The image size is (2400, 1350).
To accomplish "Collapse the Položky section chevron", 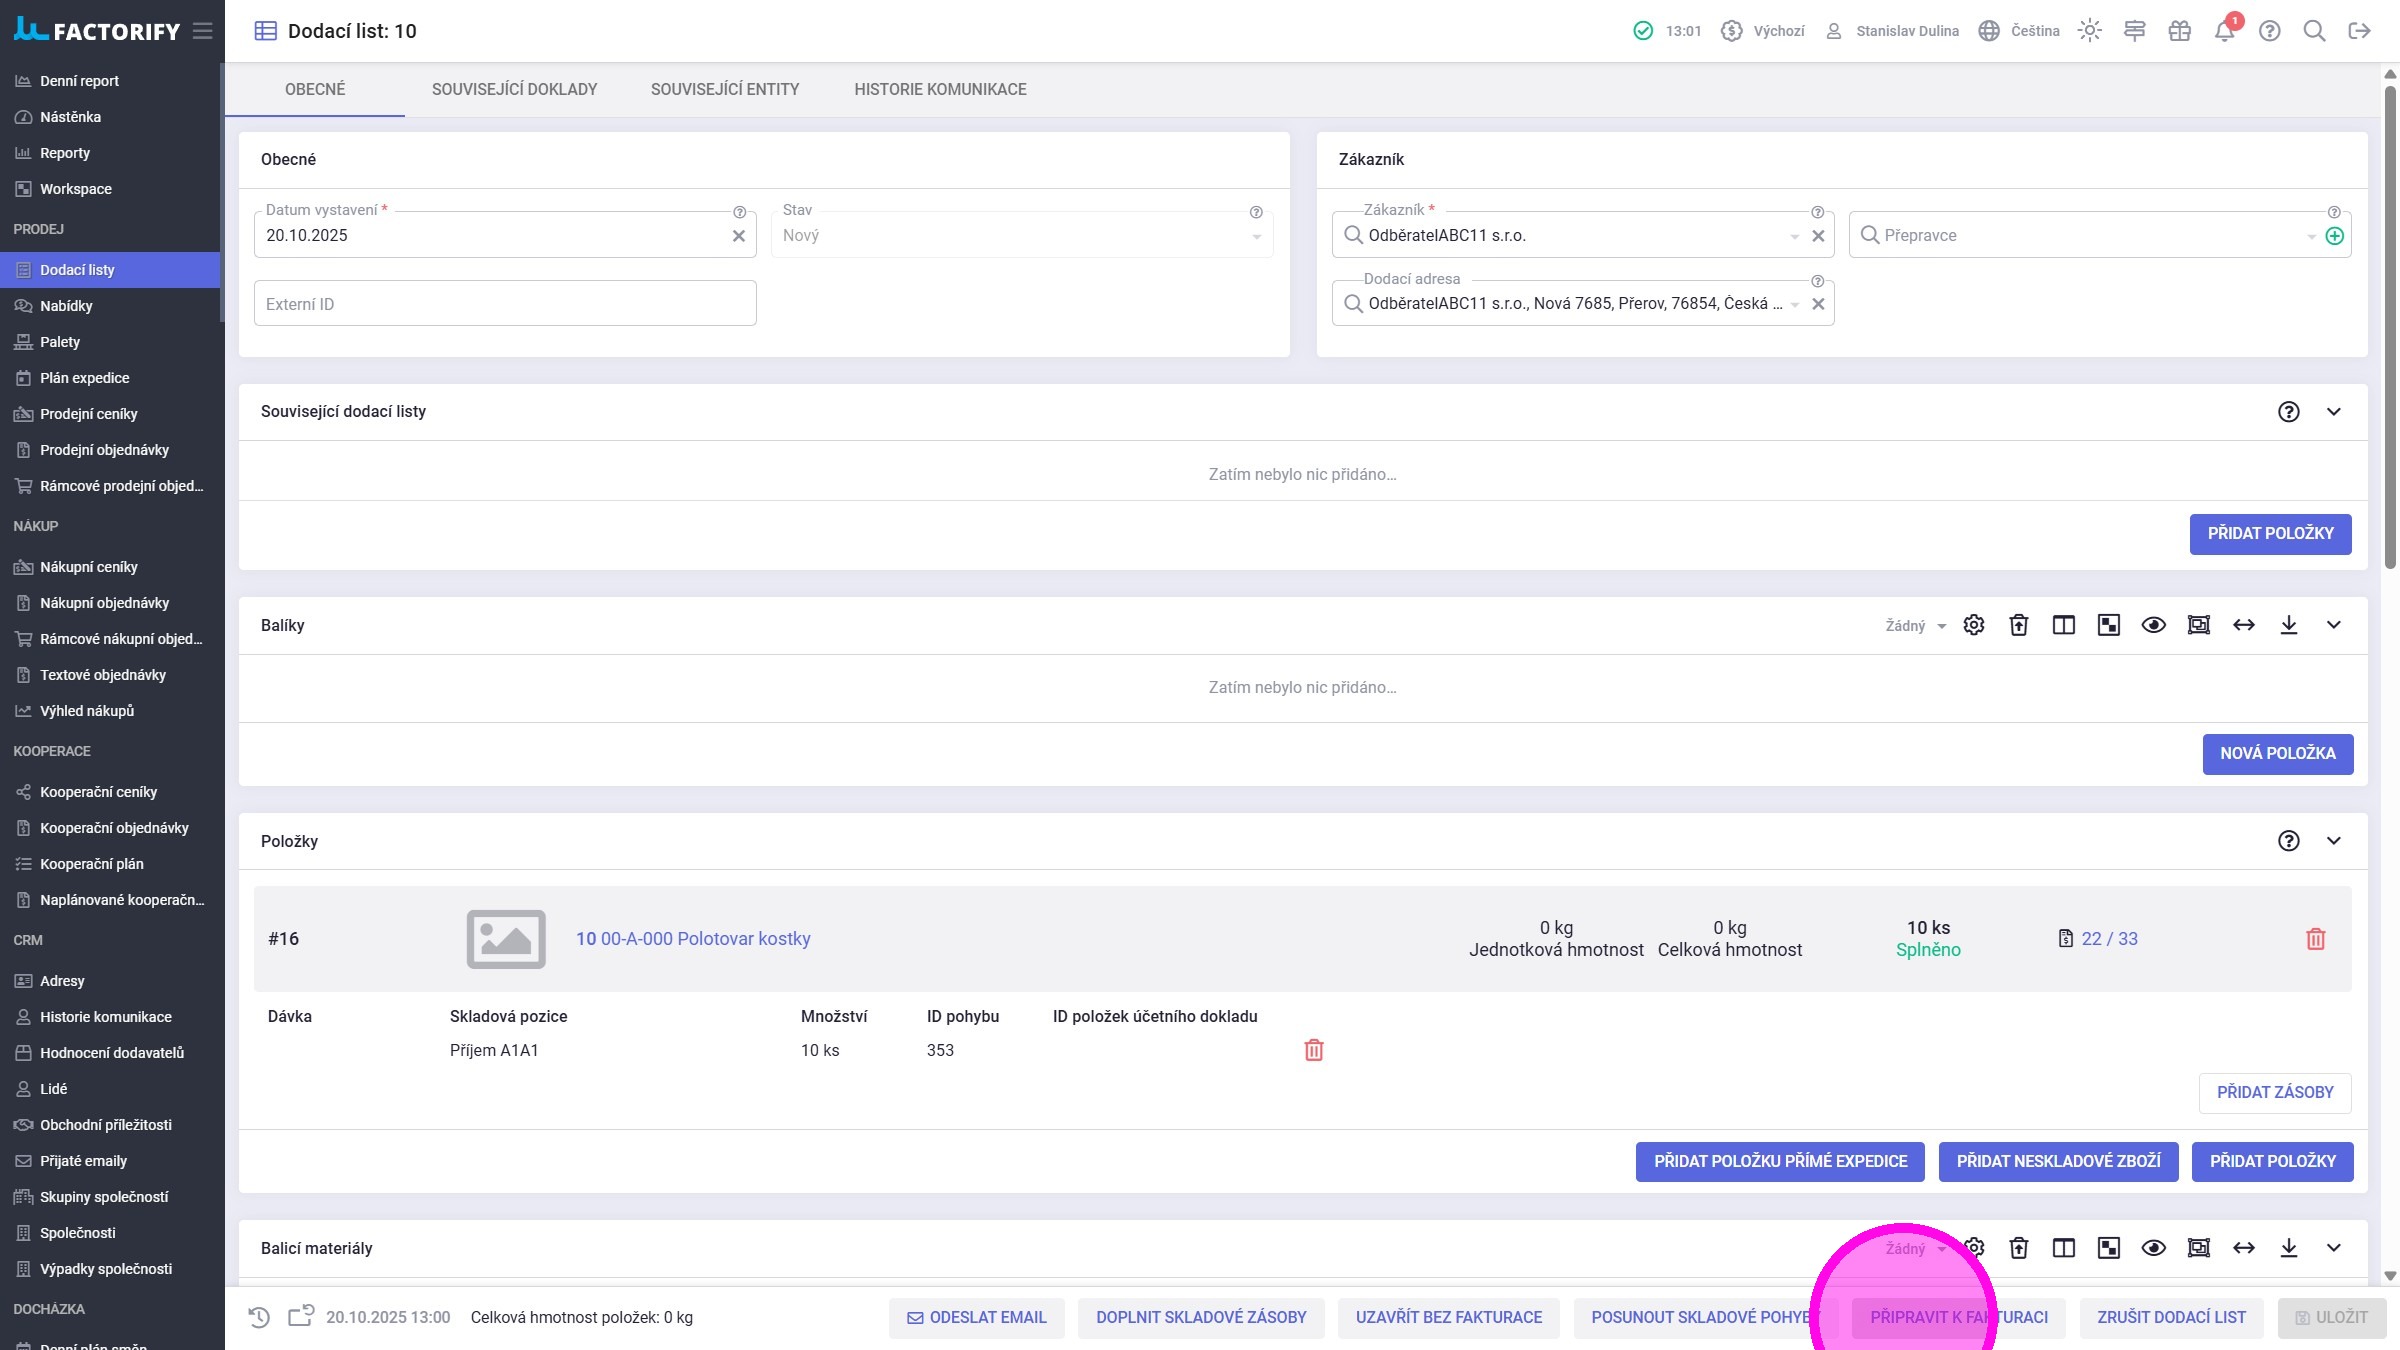I will point(2333,841).
